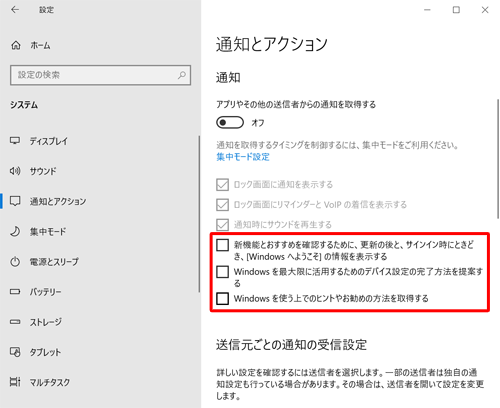This screenshot has height=408, width=500.
Task: Go to ホーム settings home
Action: pyautogui.click(x=40, y=45)
